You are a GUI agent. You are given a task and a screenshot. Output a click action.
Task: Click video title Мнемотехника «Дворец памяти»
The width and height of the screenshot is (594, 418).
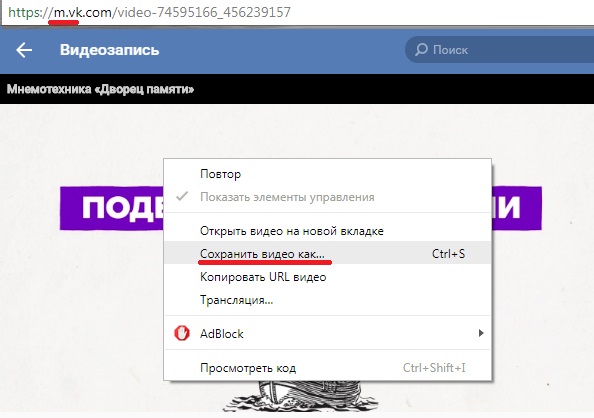tap(100, 89)
